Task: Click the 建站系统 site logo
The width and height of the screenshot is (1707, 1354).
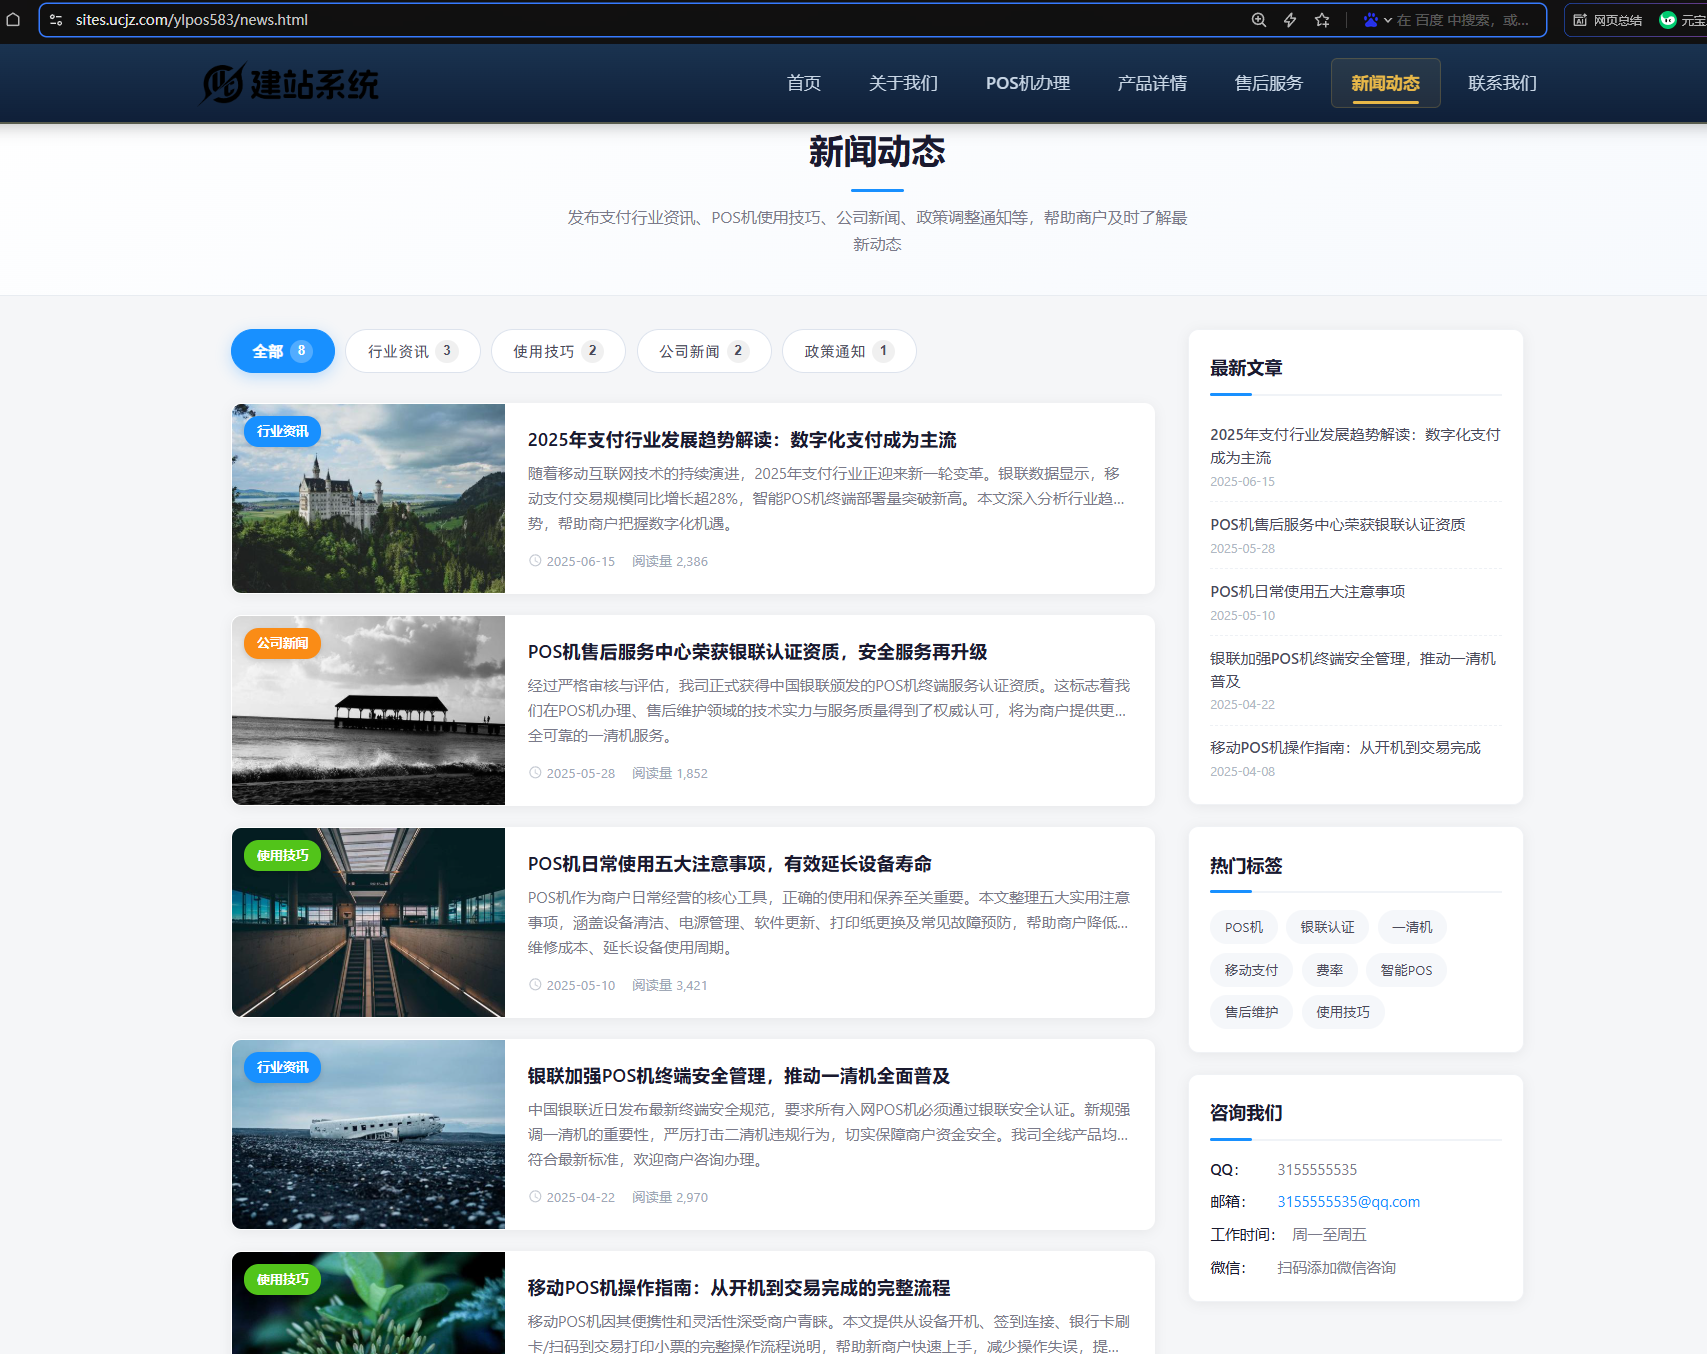Action: point(290,83)
